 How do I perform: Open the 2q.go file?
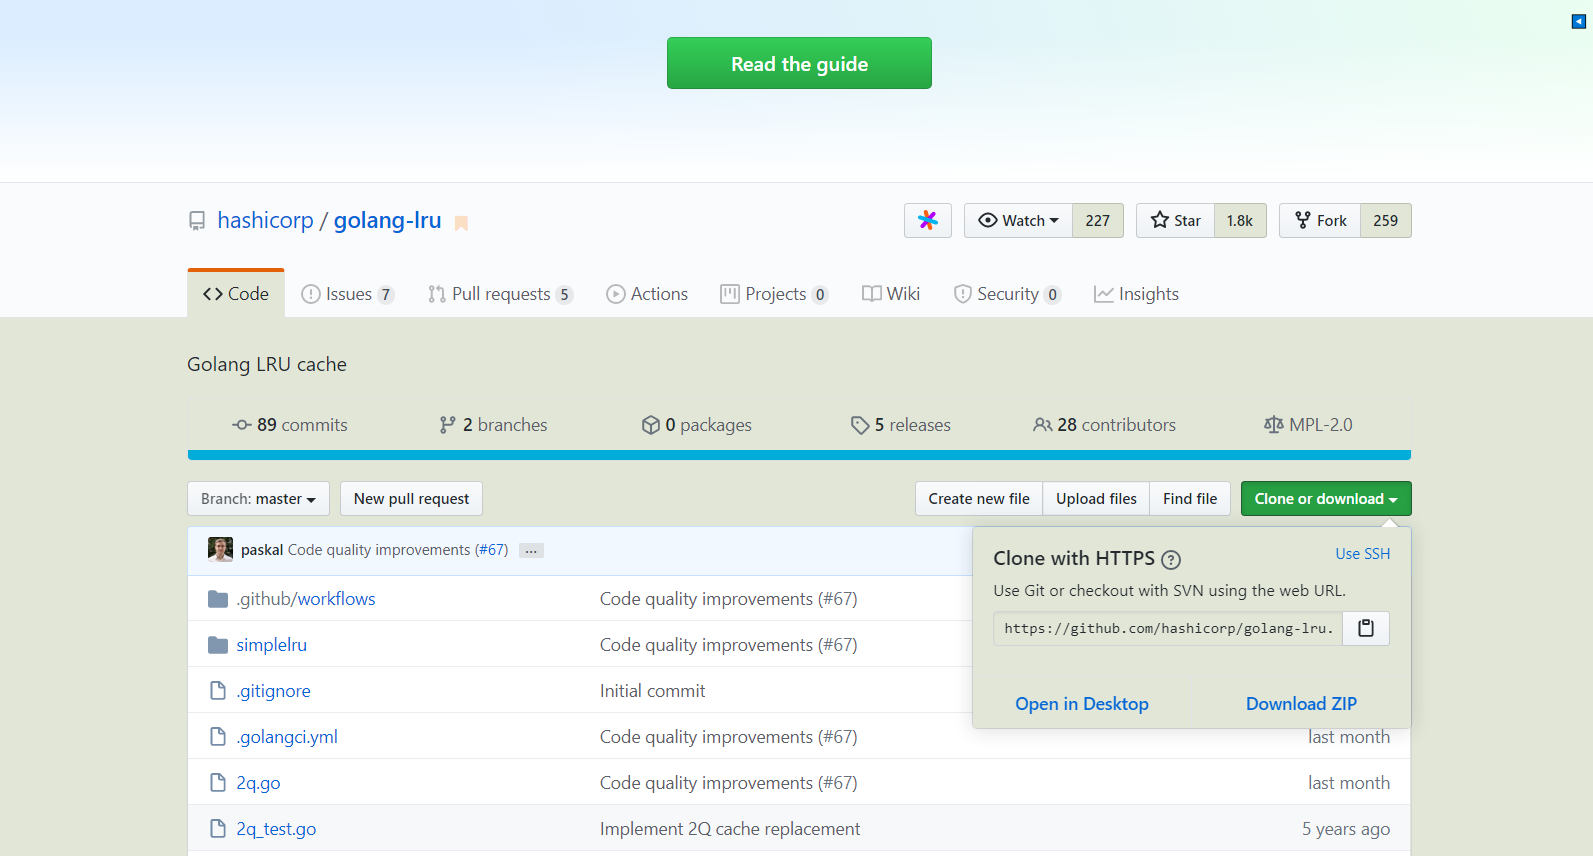point(258,783)
